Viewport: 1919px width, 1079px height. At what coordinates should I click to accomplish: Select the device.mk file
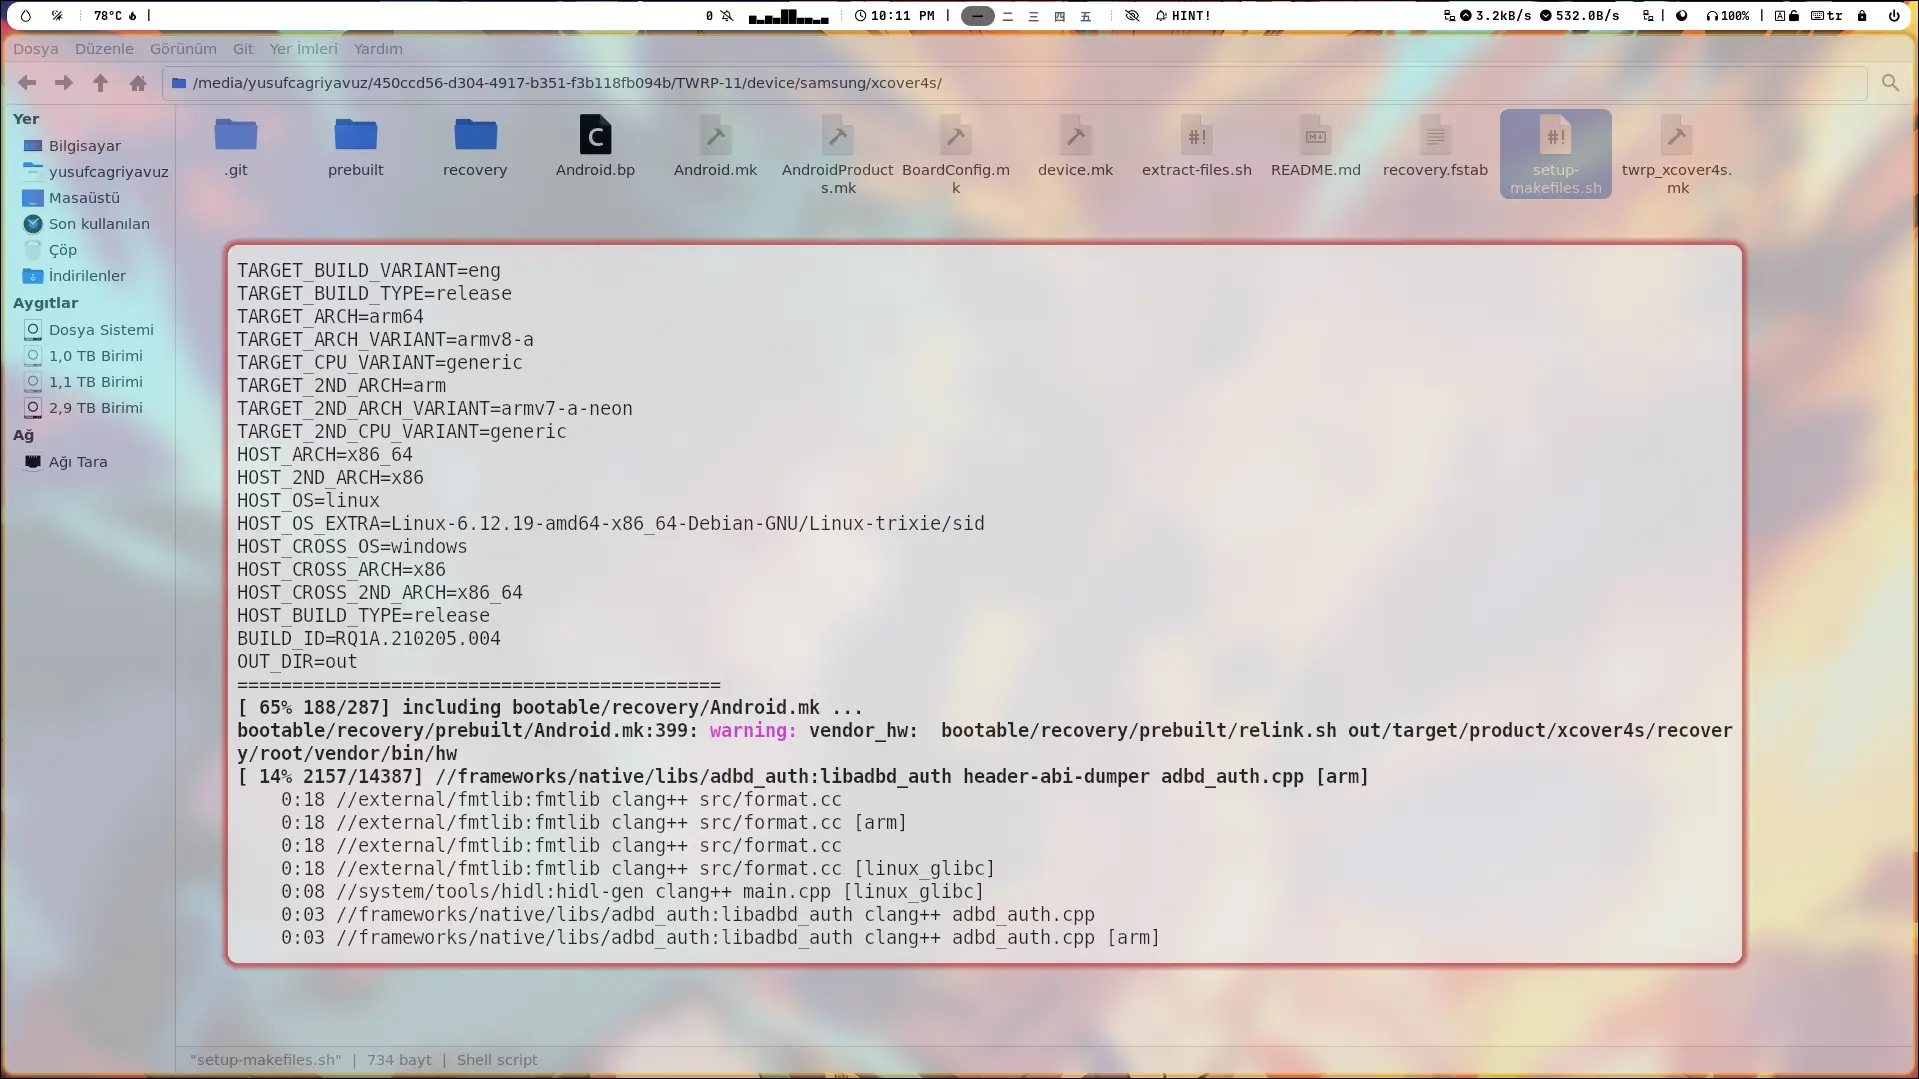[1075, 148]
